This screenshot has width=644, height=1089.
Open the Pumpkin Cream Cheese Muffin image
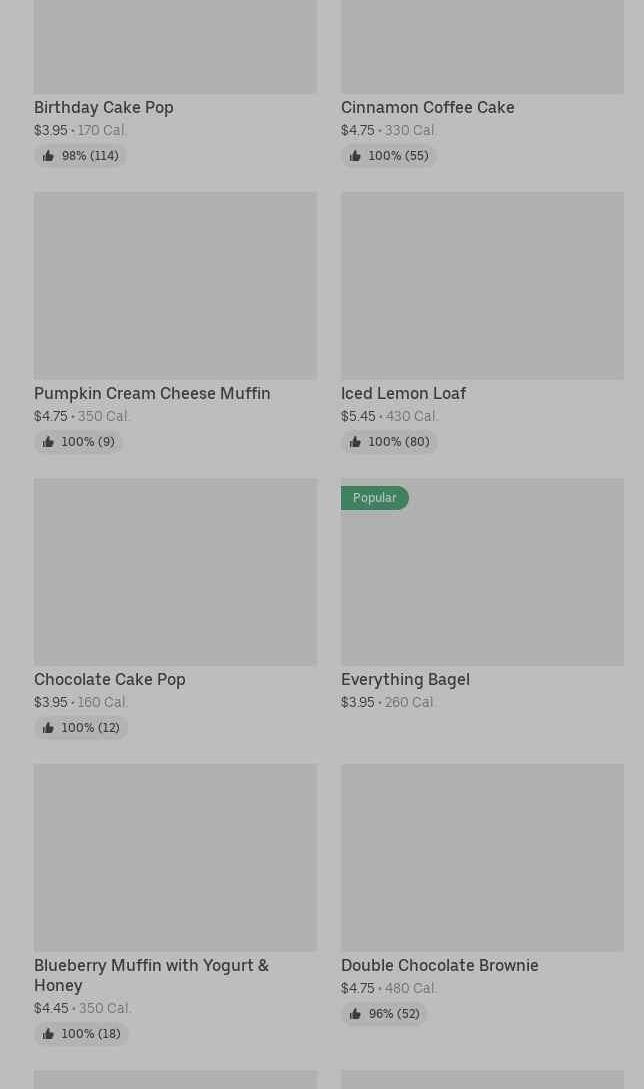175,285
